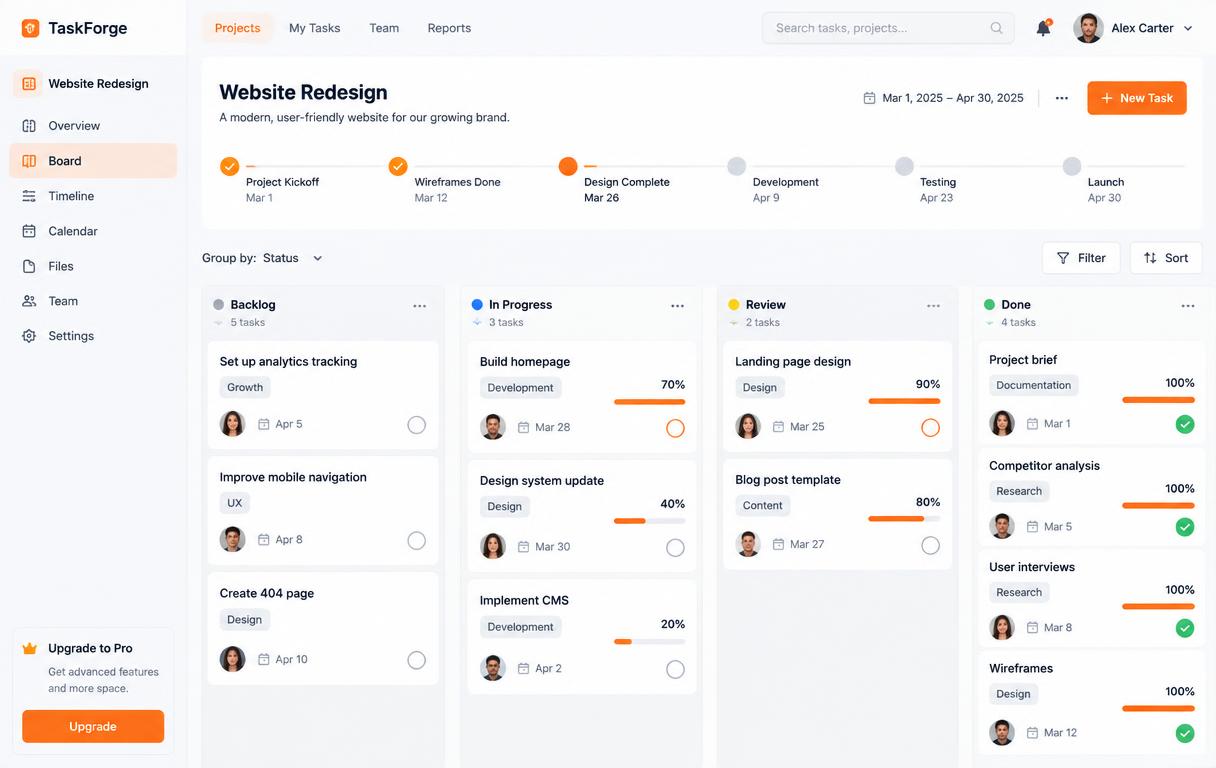The width and height of the screenshot is (1216, 768).
Task: Click the date icon on Project brief card
Action: click(1032, 424)
